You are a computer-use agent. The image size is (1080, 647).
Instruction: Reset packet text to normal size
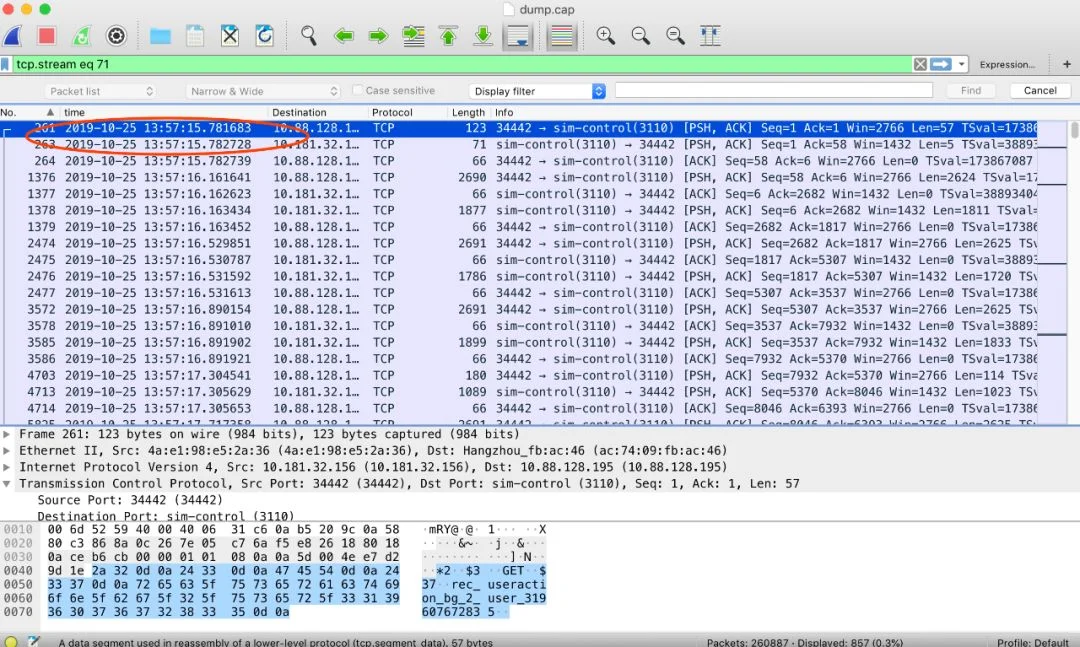[x=676, y=36]
